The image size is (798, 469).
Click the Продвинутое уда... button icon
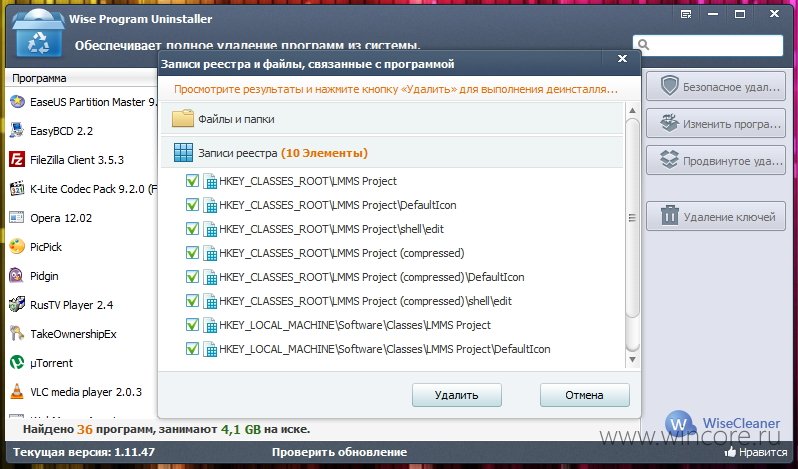(x=669, y=160)
